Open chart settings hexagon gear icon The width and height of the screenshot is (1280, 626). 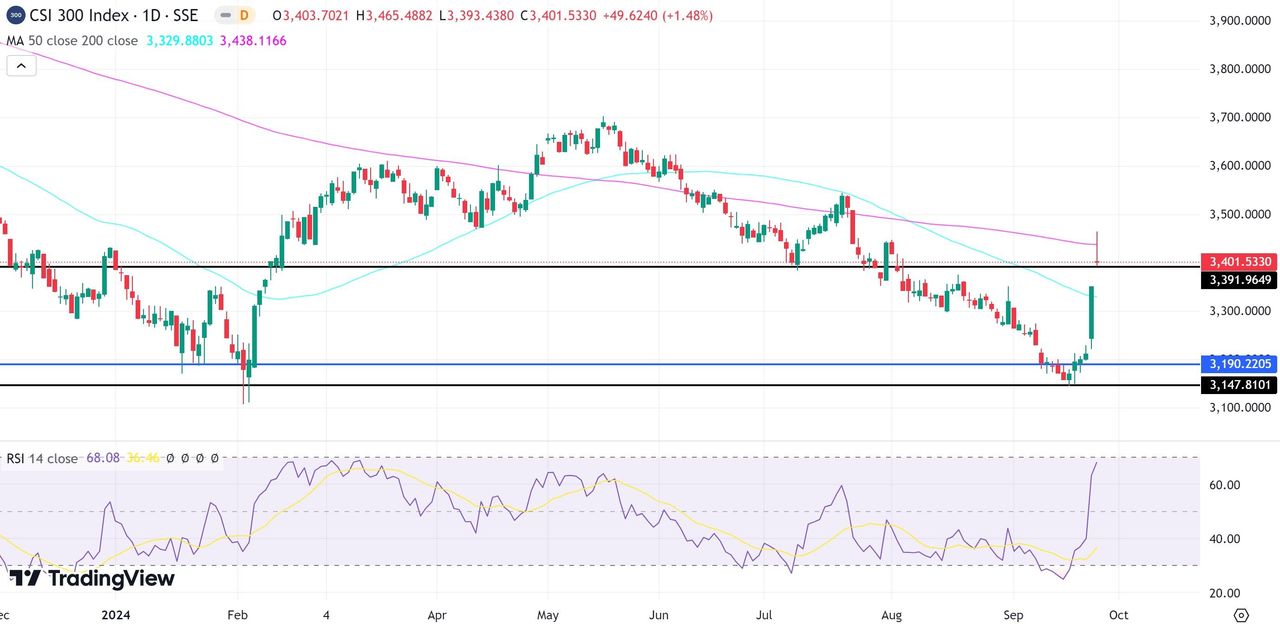coord(1241,615)
